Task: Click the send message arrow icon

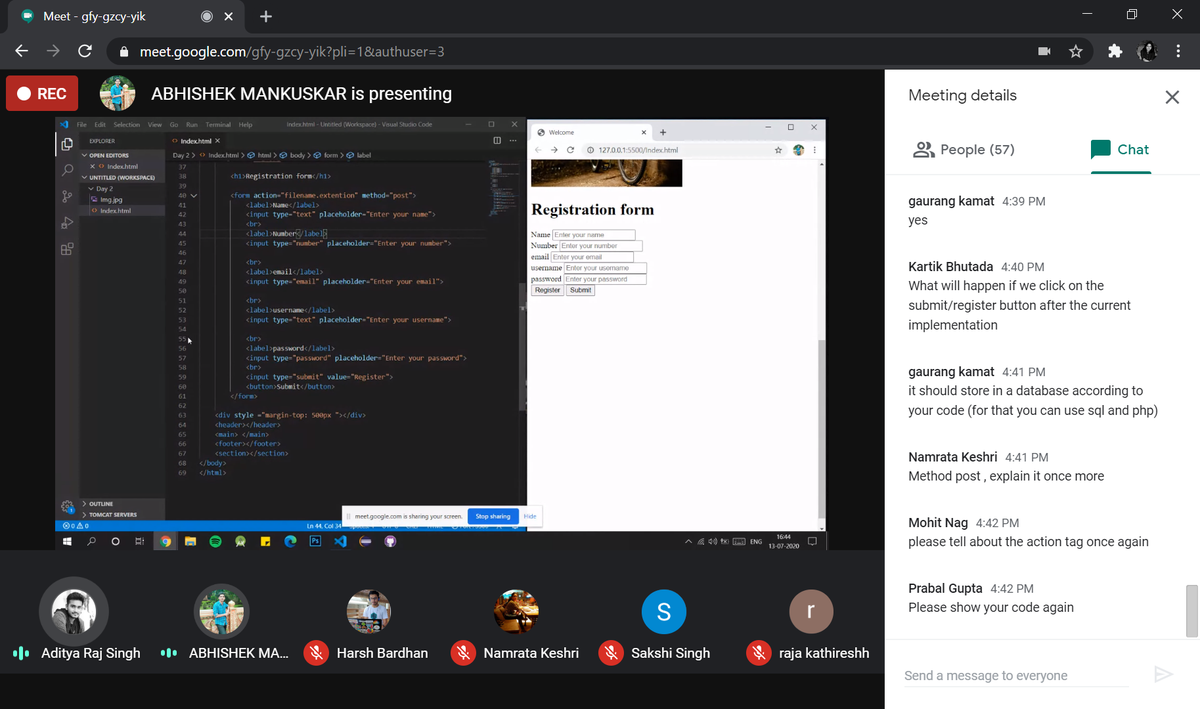Action: pos(1163,674)
